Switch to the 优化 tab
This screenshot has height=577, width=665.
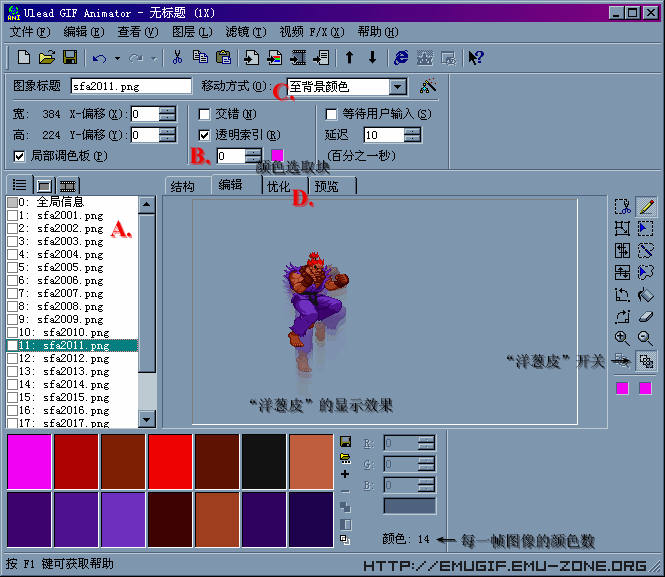[278, 186]
